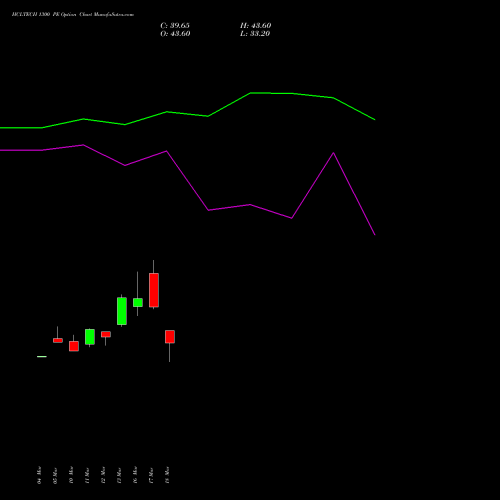This screenshot has width=500, height=500.
Task: Select the 04 Mar date label
Action: (39, 475)
